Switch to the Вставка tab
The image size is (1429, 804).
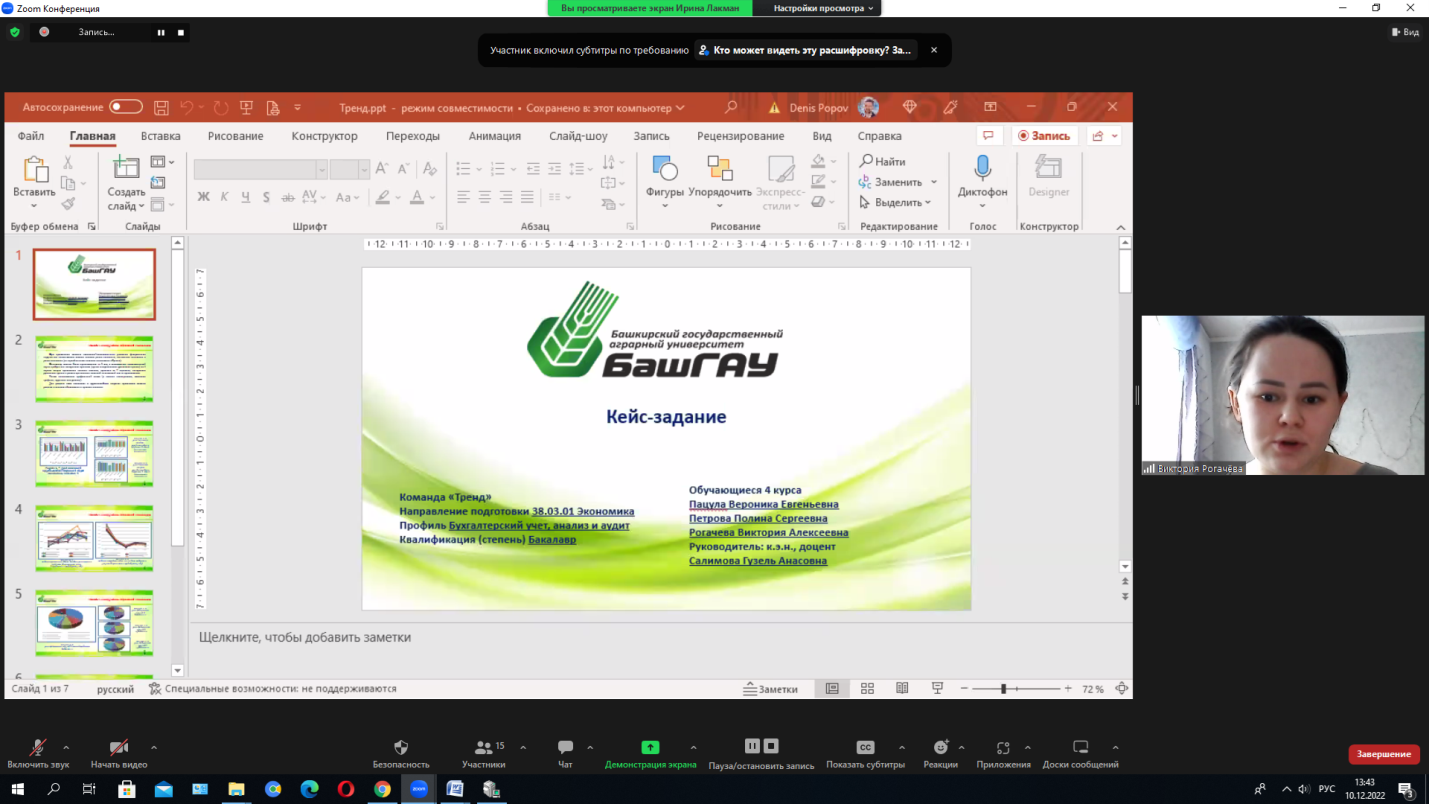[161, 136]
